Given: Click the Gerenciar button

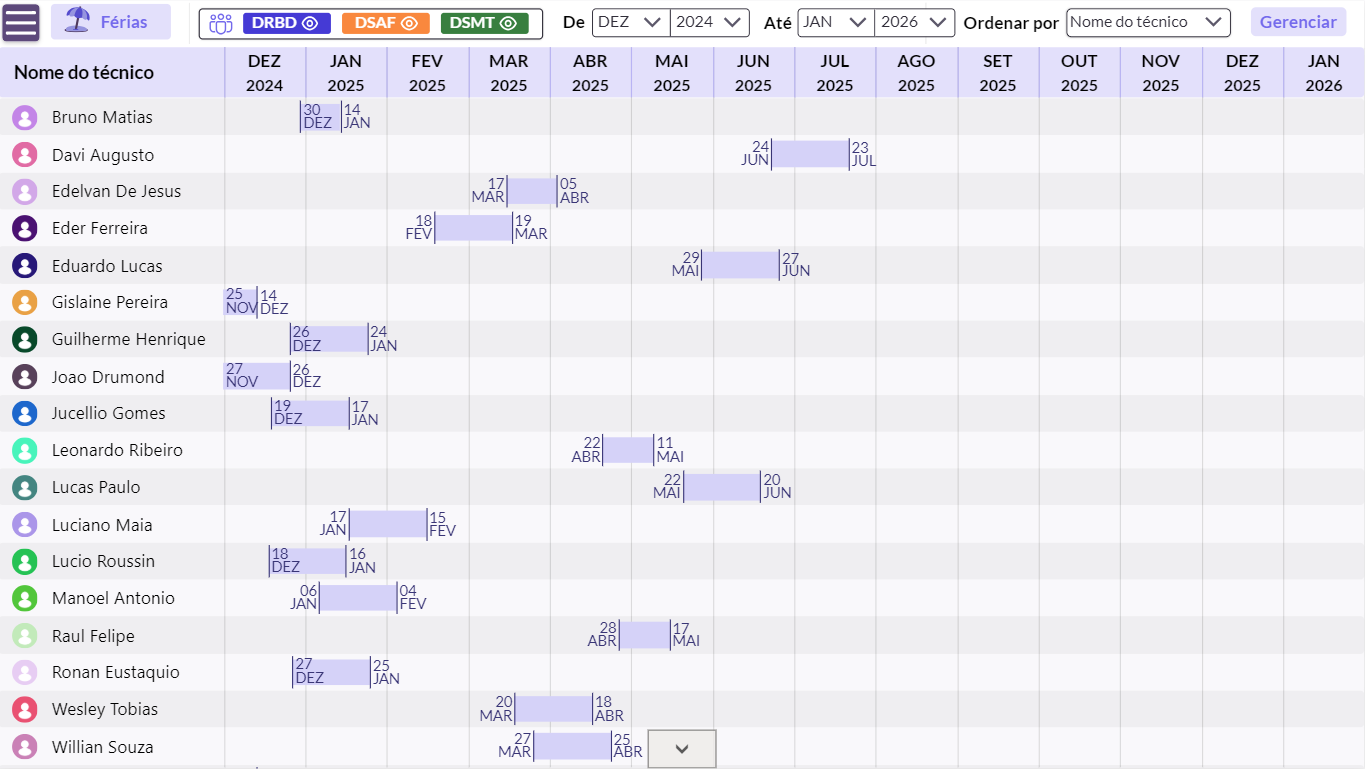Looking at the screenshot, I should point(1298,22).
